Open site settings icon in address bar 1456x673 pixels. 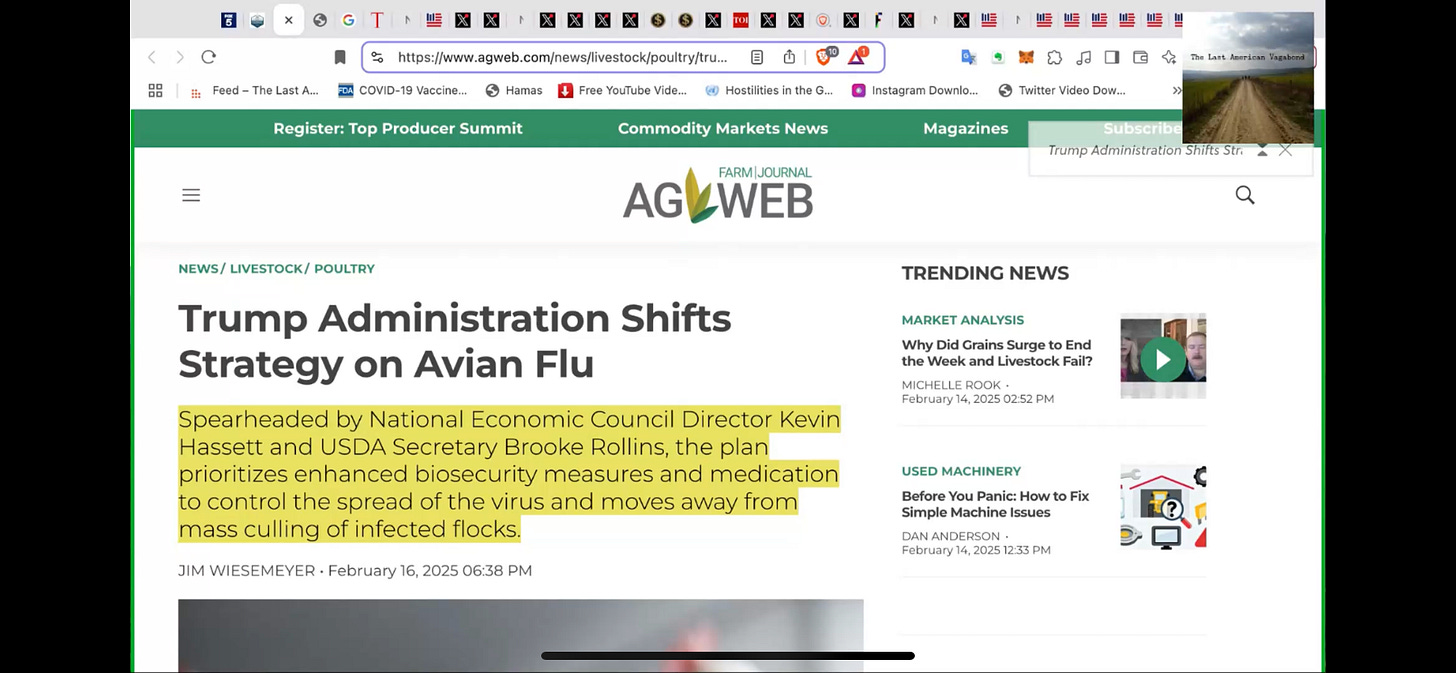coord(377,57)
